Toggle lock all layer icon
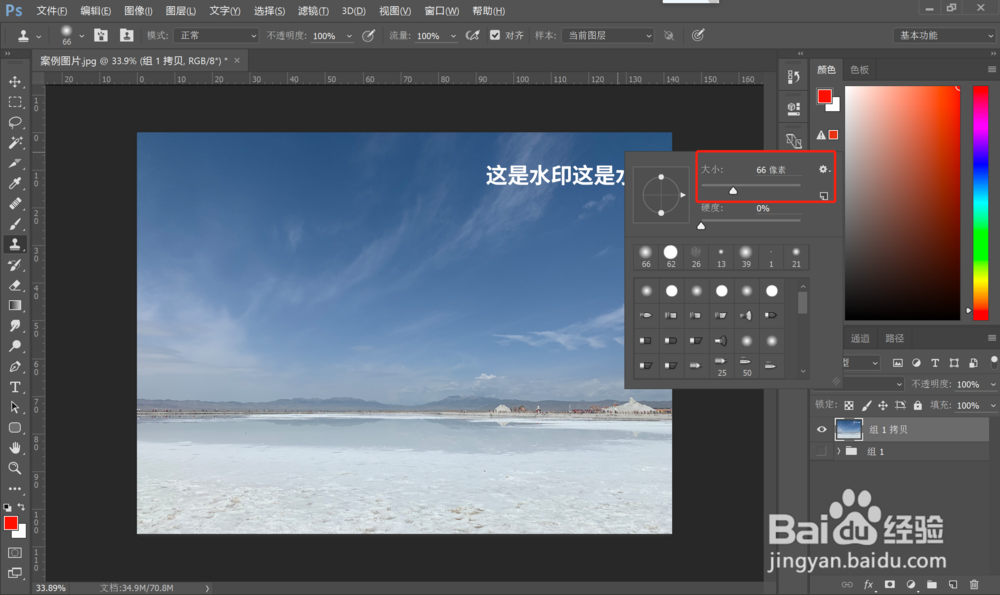The width and height of the screenshot is (1000, 595). point(917,405)
